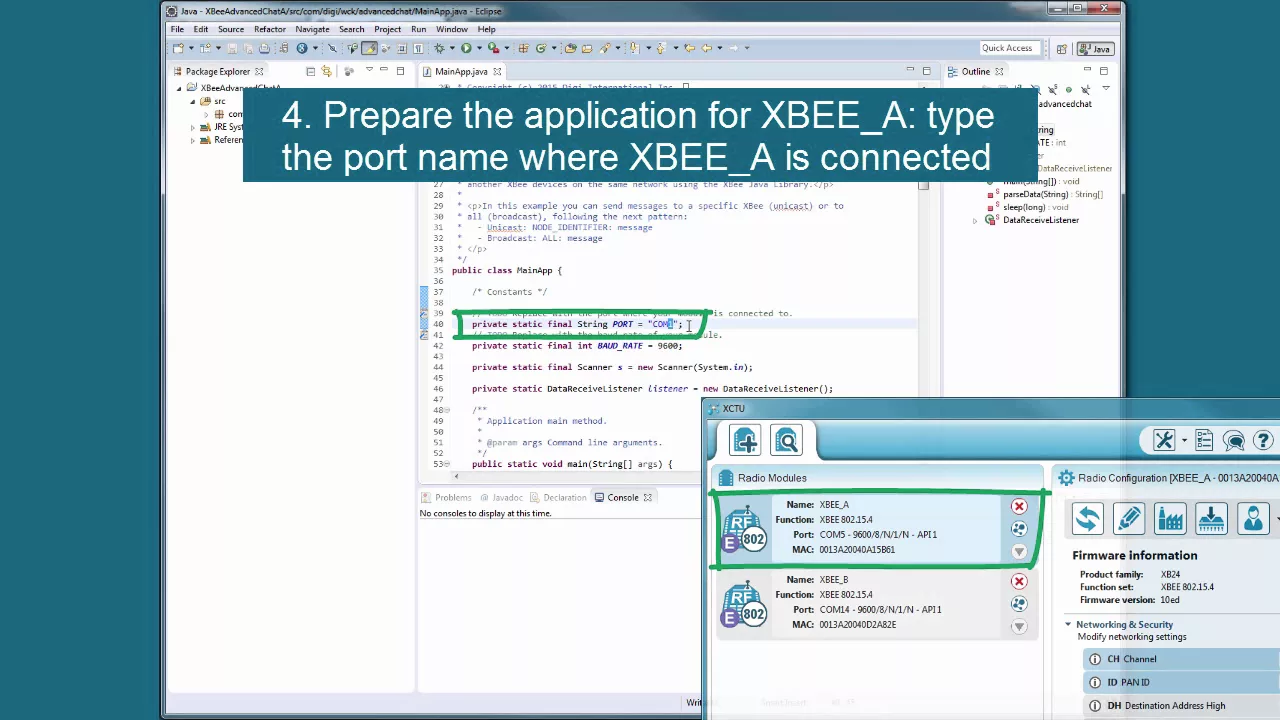This screenshot has width=1280, height=720.
Task: Write radio settings pencil icon
Action: (x=1129, y=518)
